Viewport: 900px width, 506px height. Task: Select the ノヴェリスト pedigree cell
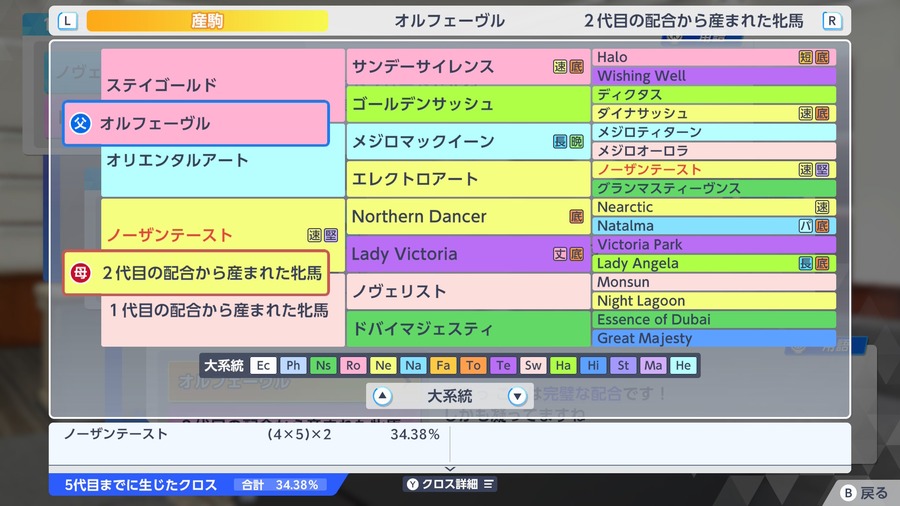tap(468, 291)
